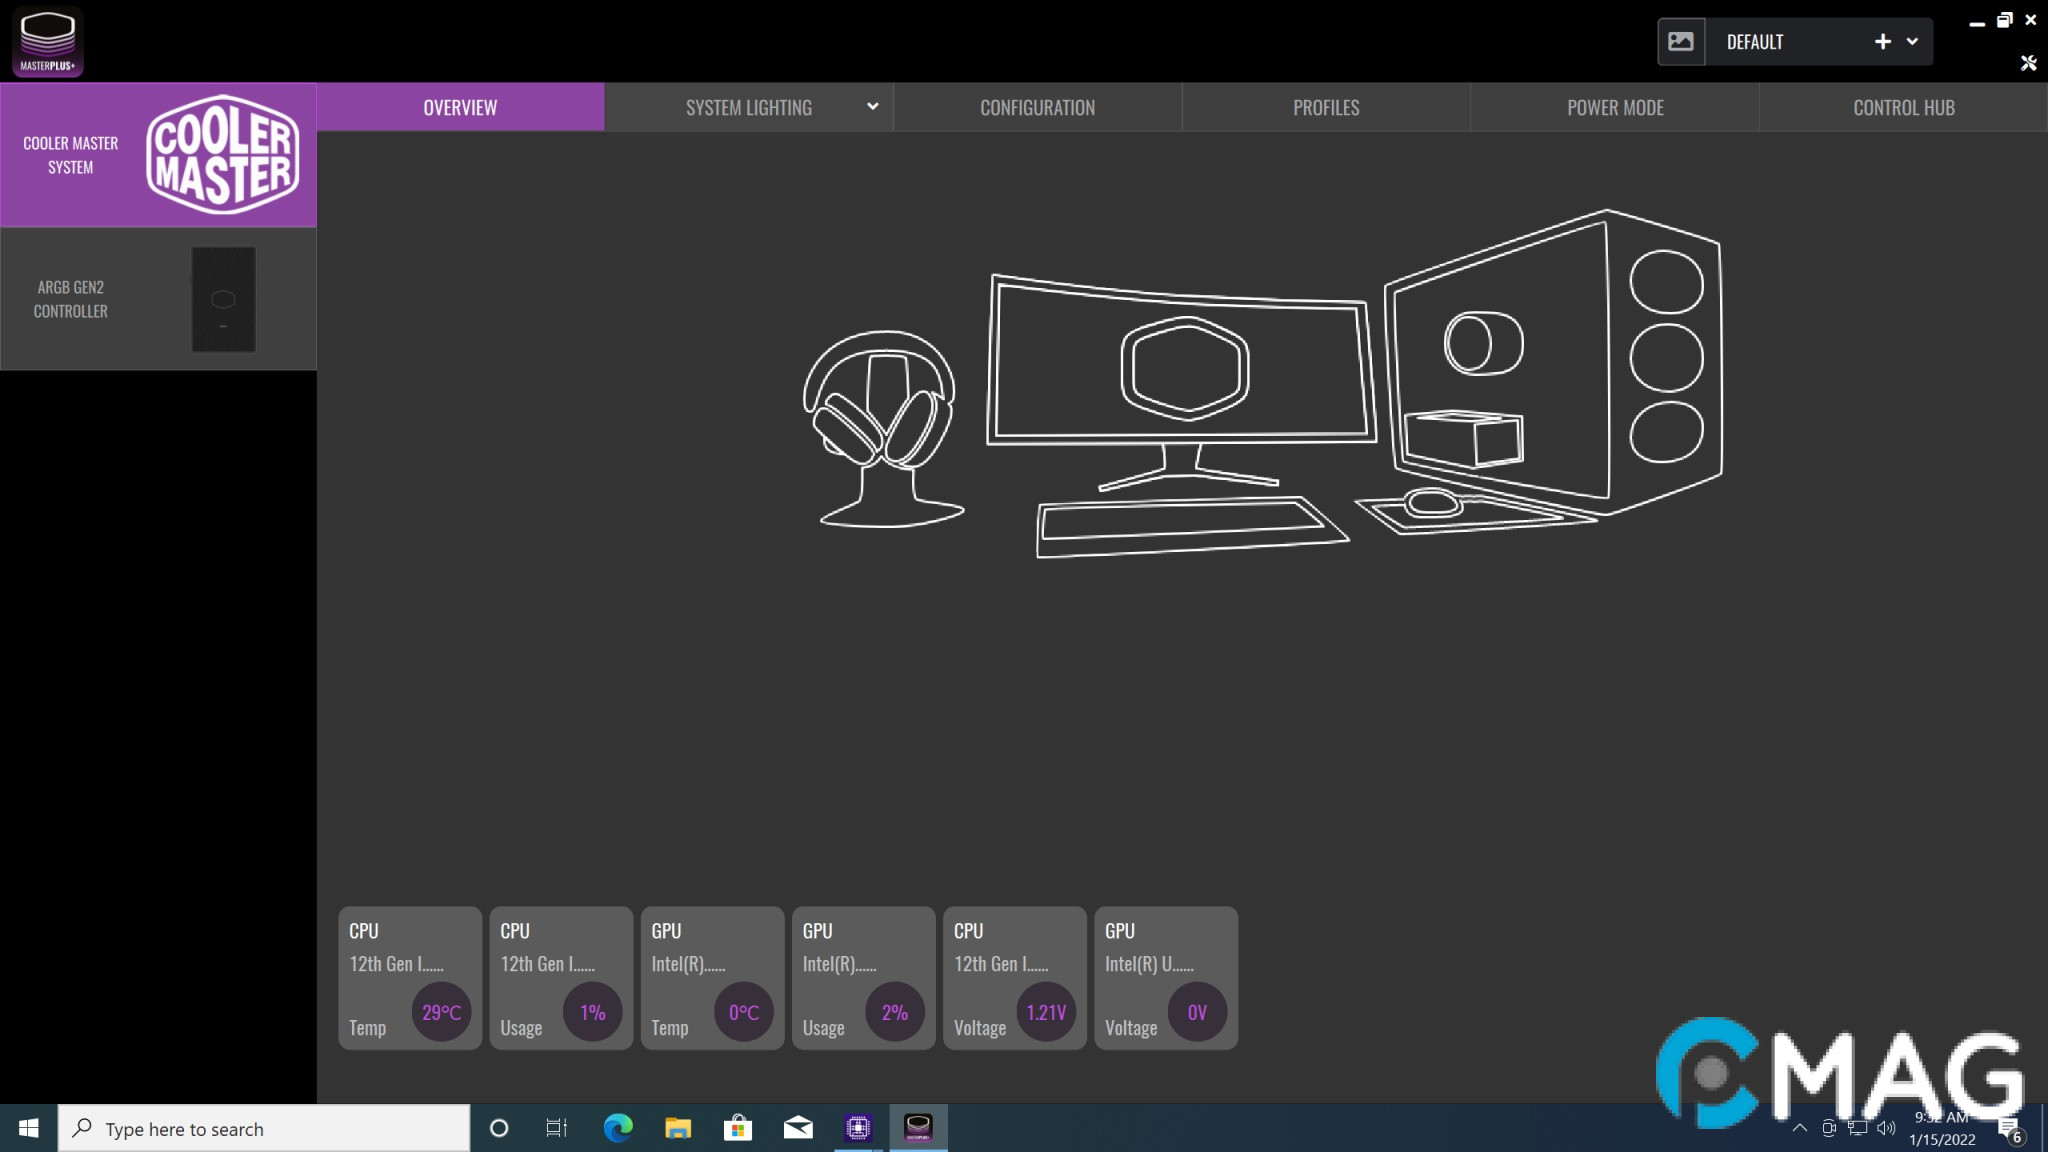This screenshot has height=1152, width=2048.
Task: Open File Explorer from the taskbar
Action: click(x=678, y=1128)
